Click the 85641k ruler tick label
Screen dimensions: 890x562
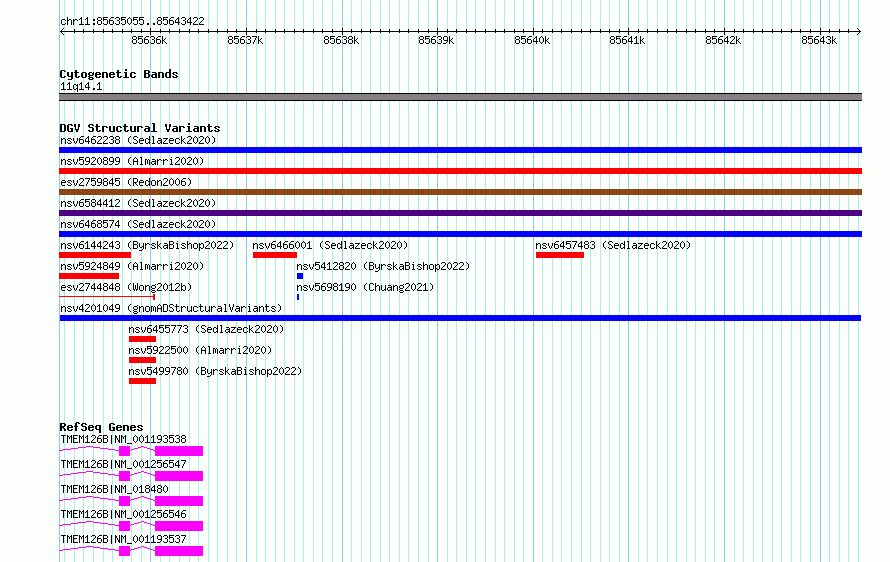[627, 40]
